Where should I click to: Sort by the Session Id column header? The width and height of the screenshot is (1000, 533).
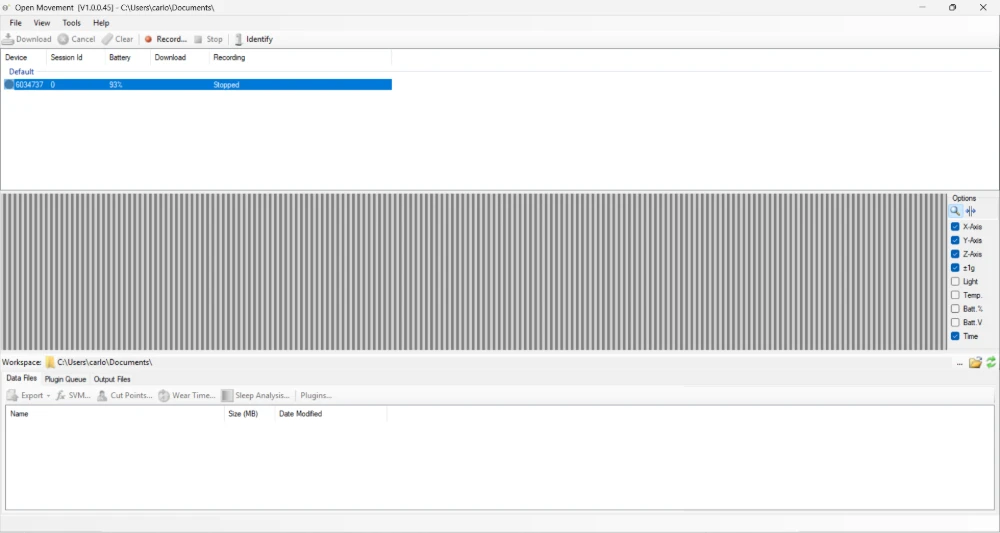[75, 57]
